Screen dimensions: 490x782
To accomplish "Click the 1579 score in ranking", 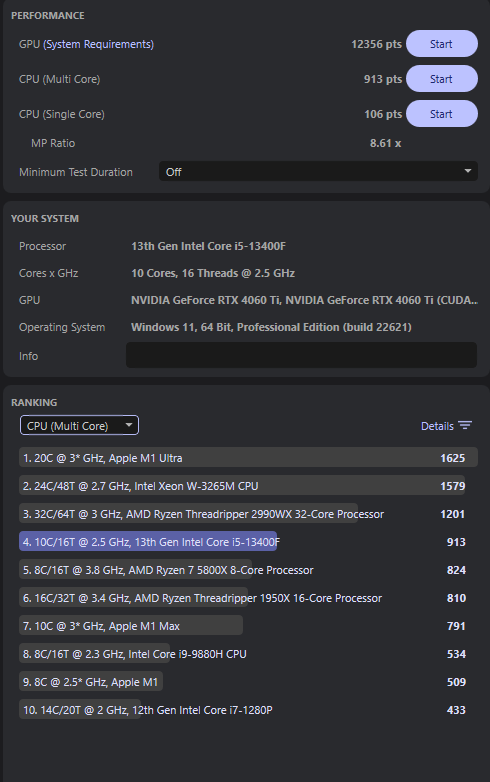I will 453,486.
